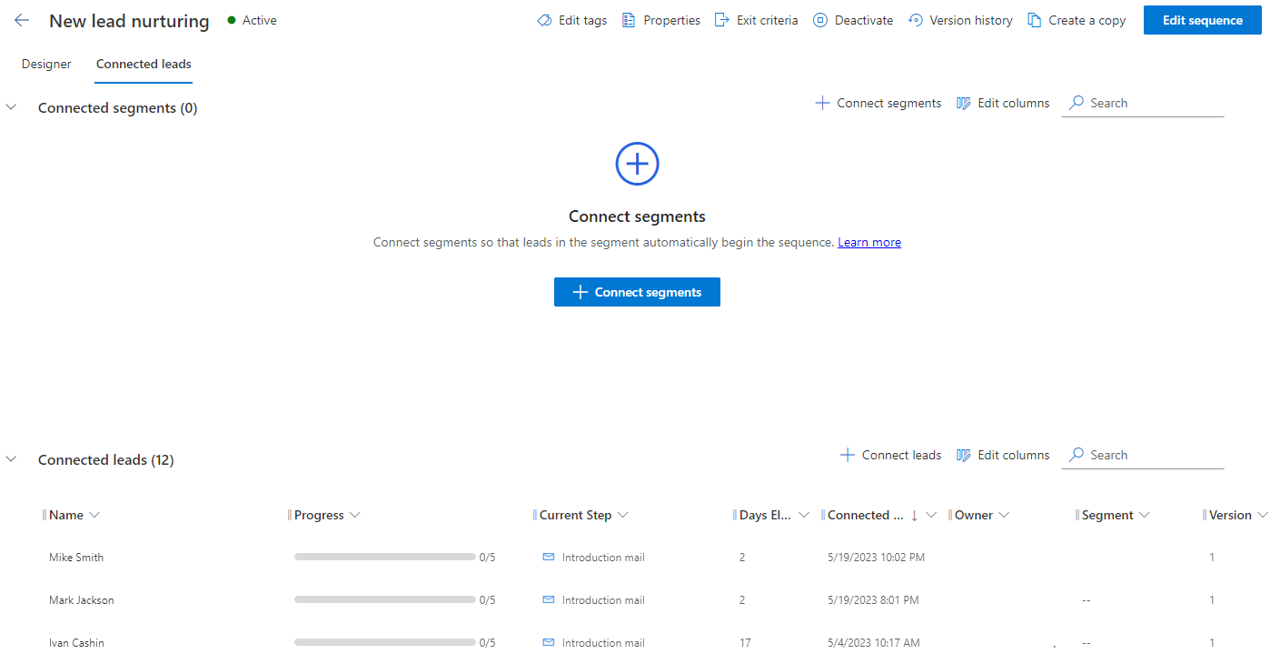Open the Connected on column dropdown

coord(931,515)
